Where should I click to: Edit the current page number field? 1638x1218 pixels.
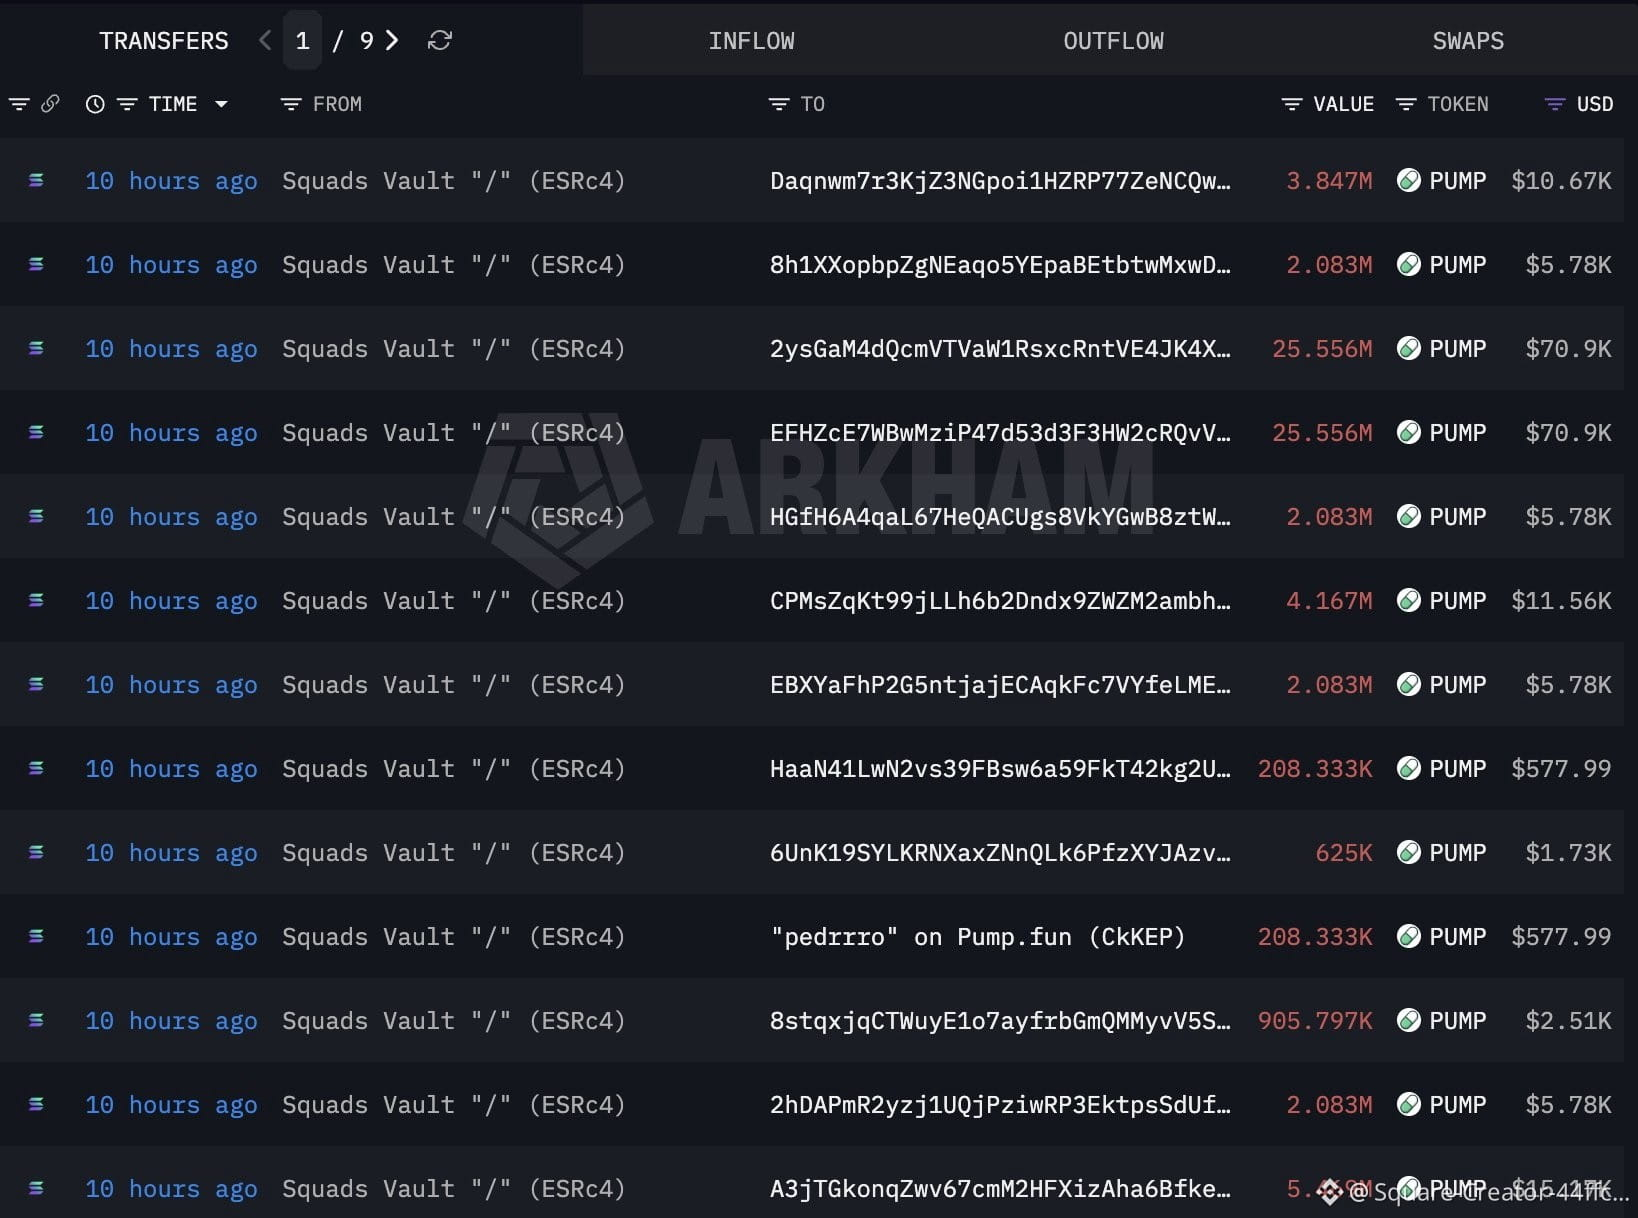click(x=302, y=40)
